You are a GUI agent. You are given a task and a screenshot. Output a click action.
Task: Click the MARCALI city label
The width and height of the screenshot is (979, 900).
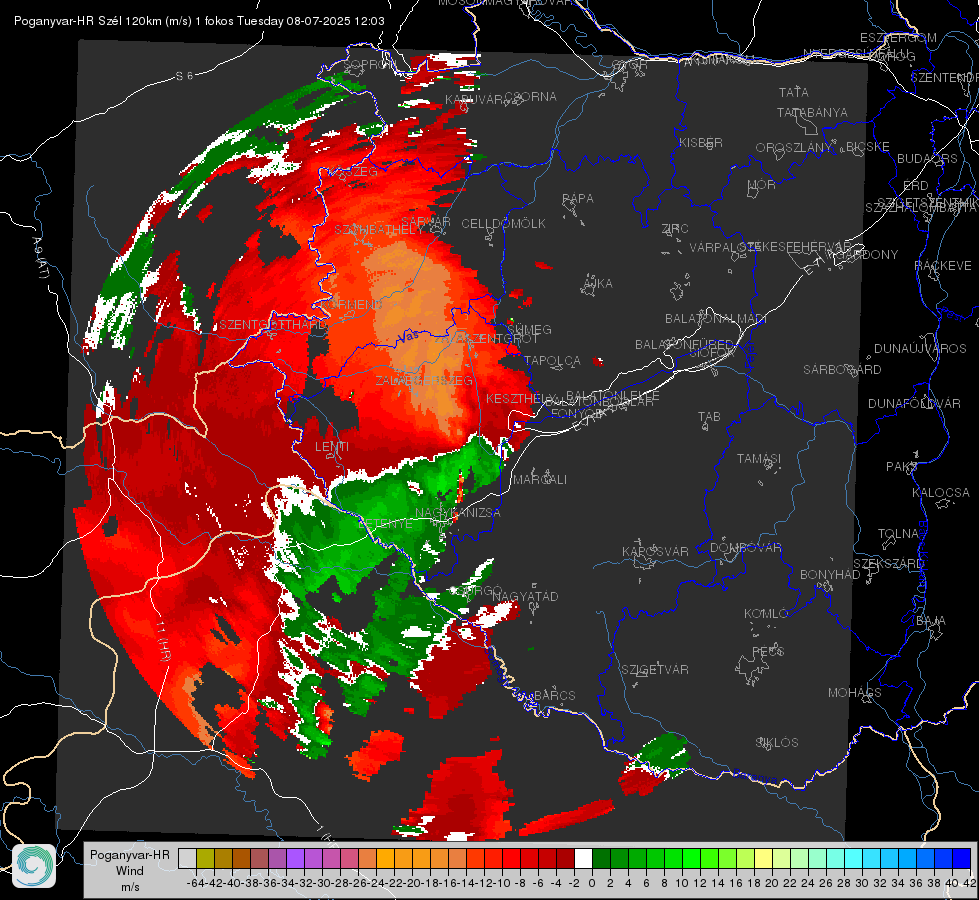pos(539,479)
